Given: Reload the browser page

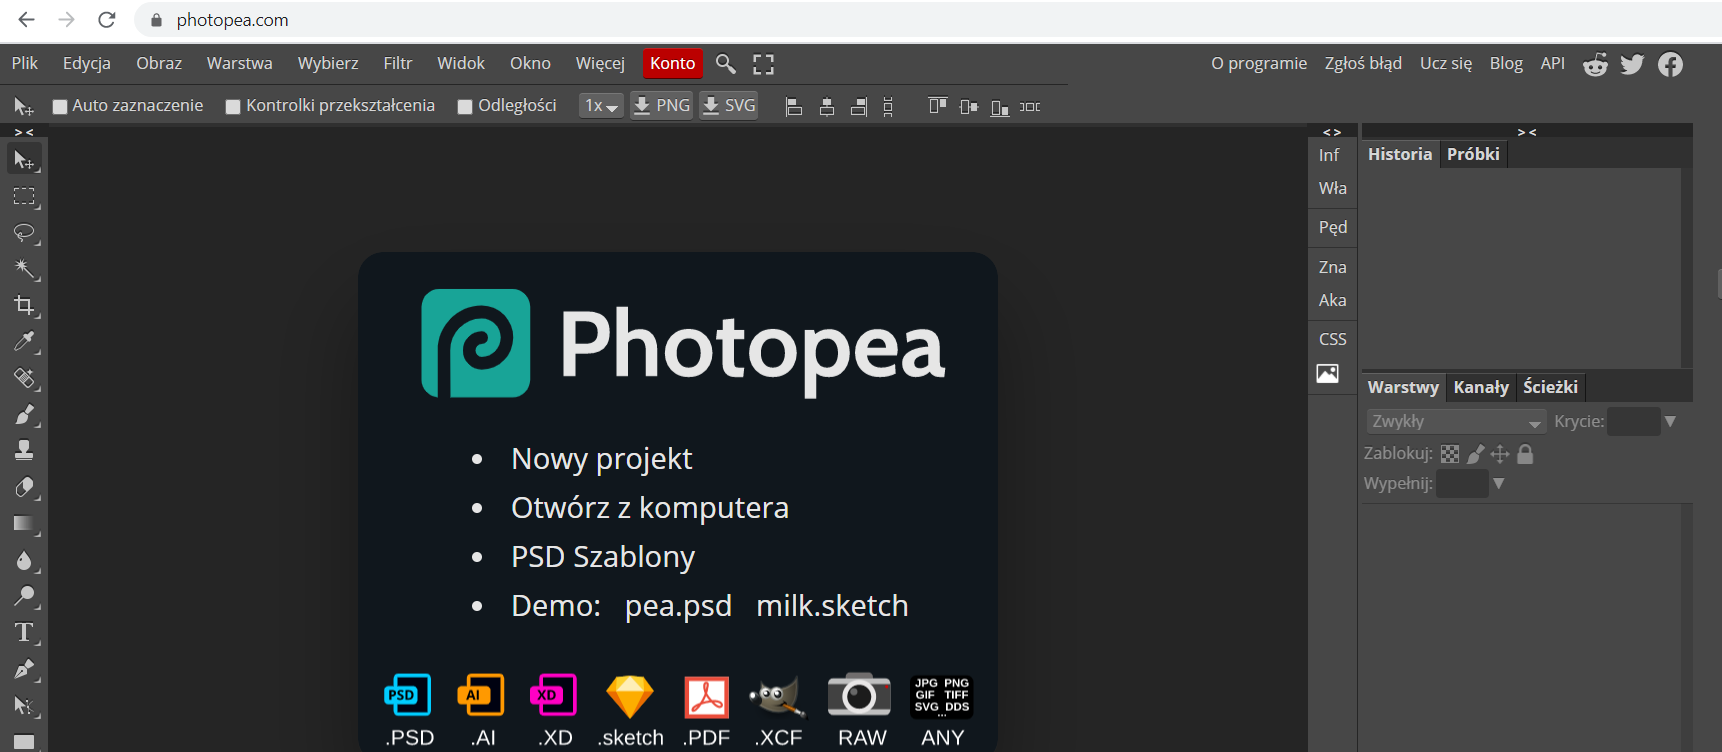Looking at the screenshot, I should 107,20.
